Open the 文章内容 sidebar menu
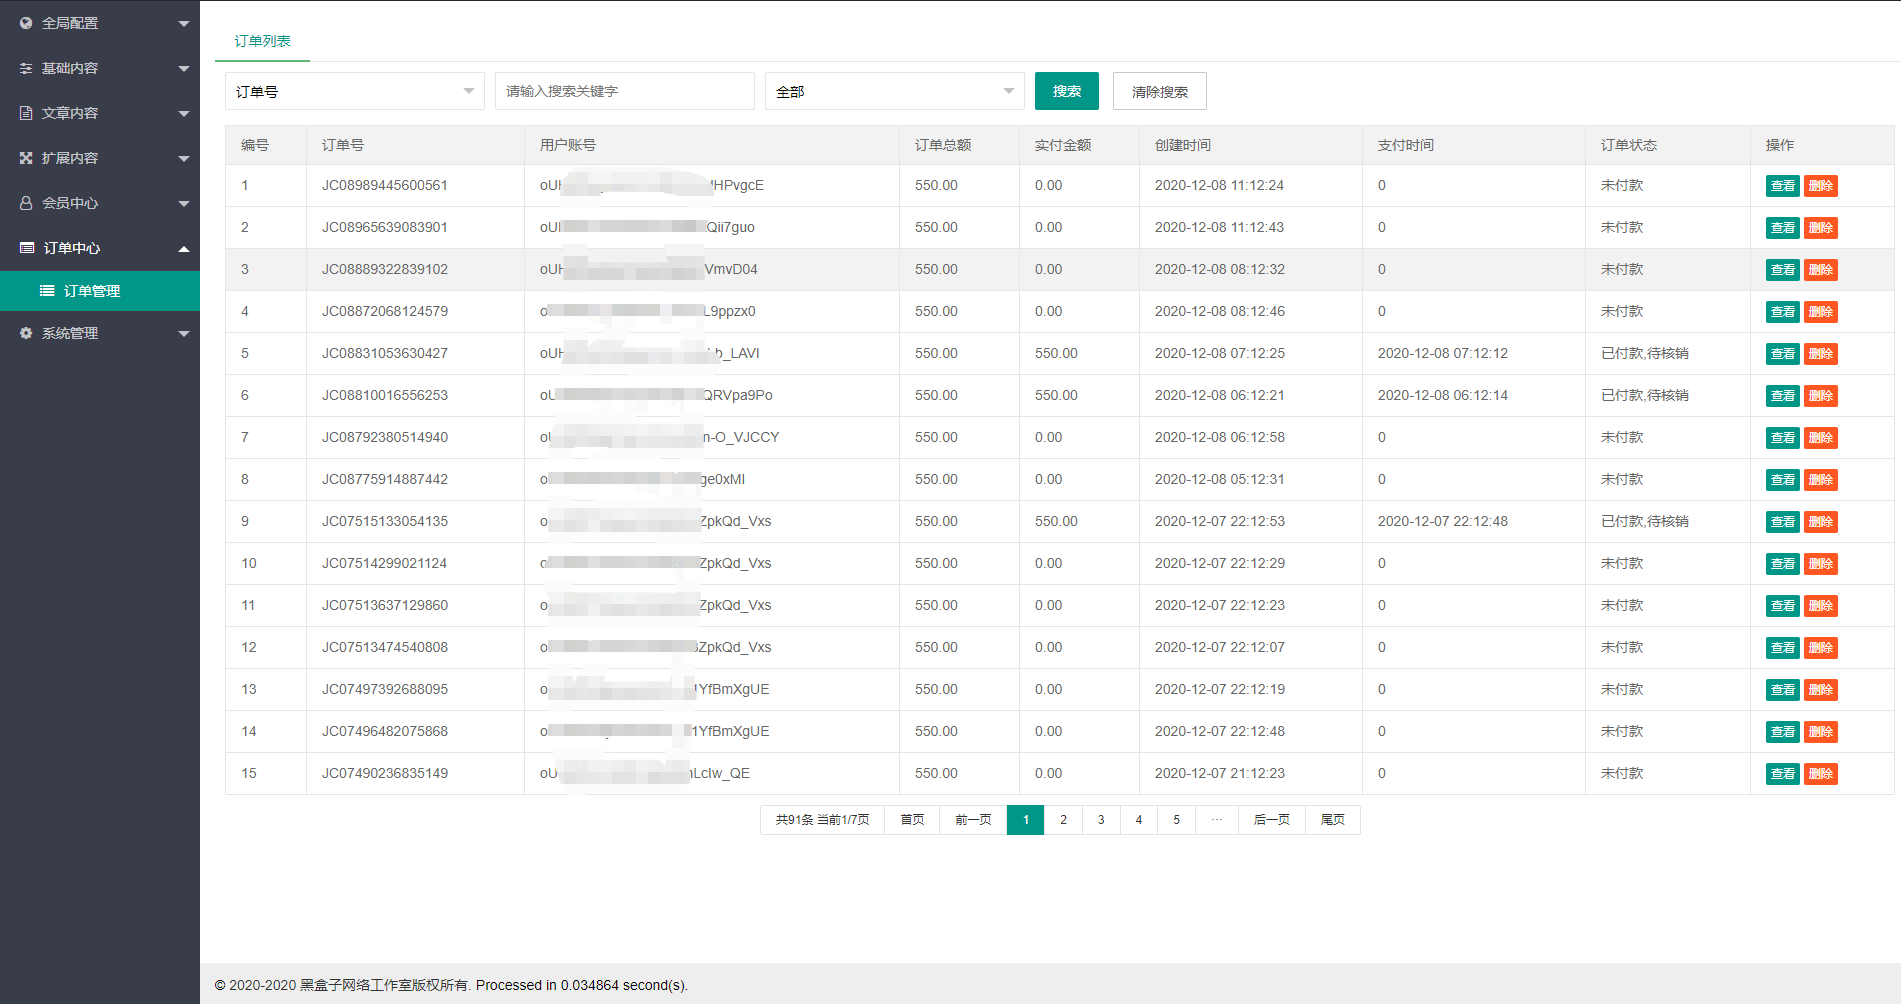The height and width of the screenshot is (1004, 1901). click(x=100, y=113)
